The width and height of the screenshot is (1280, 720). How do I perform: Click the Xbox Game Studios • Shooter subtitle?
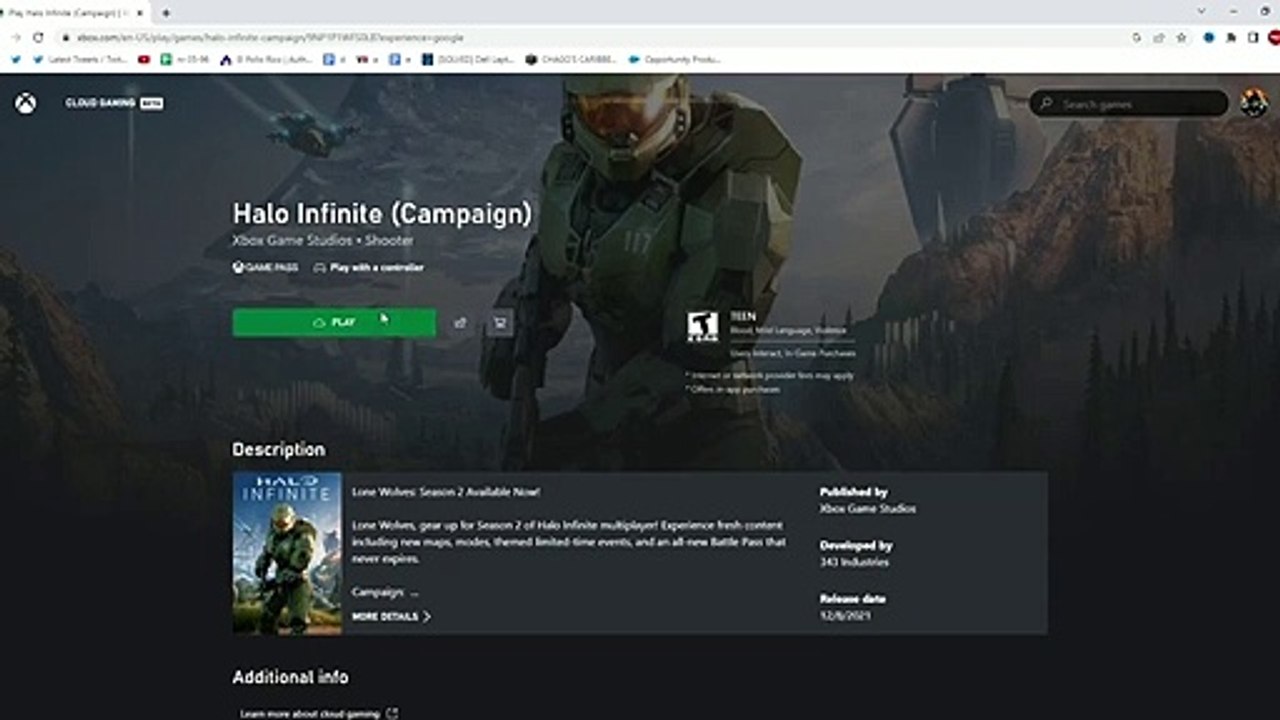coord(322,241)
